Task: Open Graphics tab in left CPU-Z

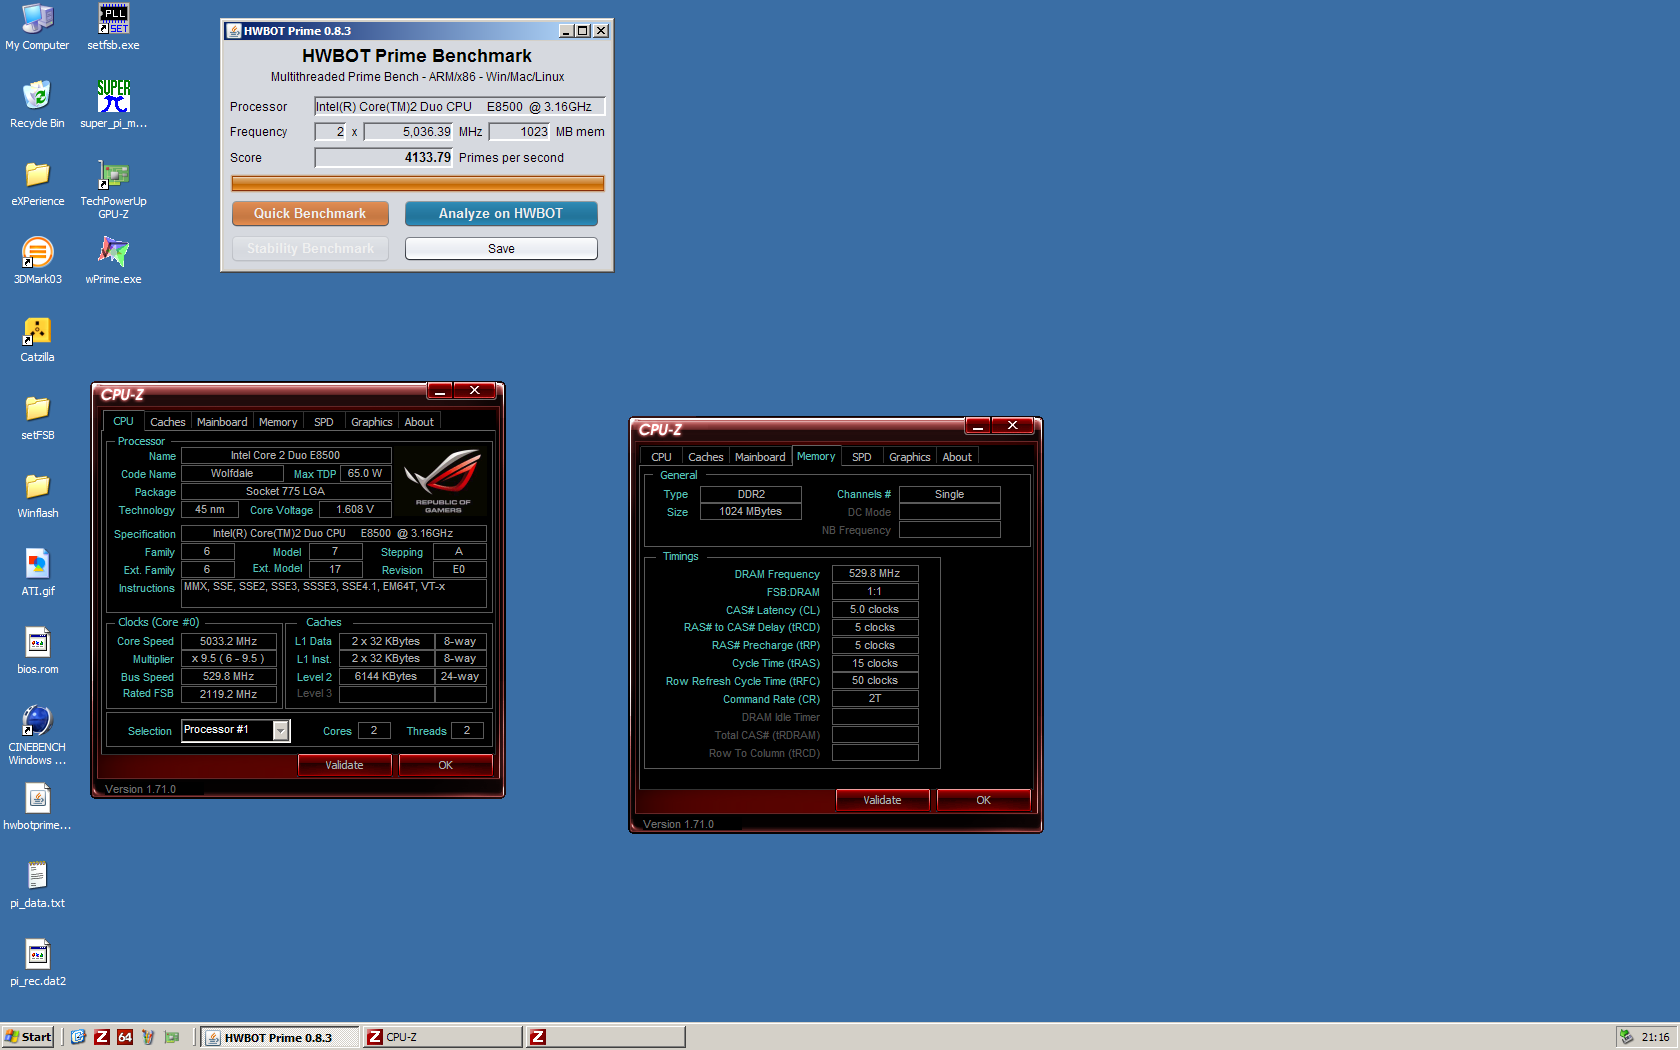Action: (372, 422)
